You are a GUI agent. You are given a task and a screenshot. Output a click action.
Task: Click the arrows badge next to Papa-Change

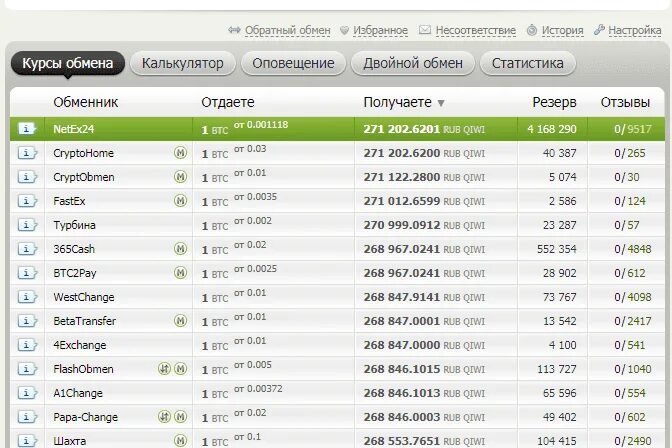point(164,417)
